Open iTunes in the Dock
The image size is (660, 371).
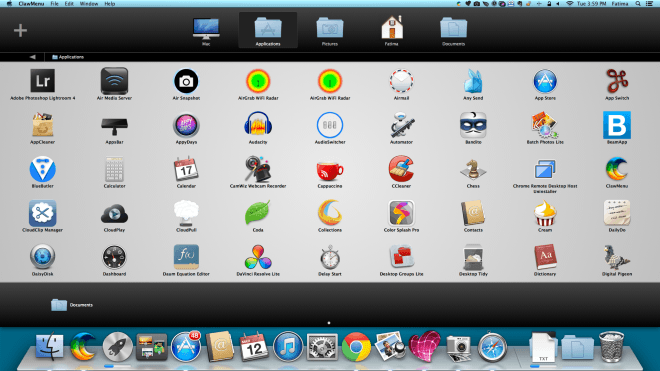tap(287, 347)
